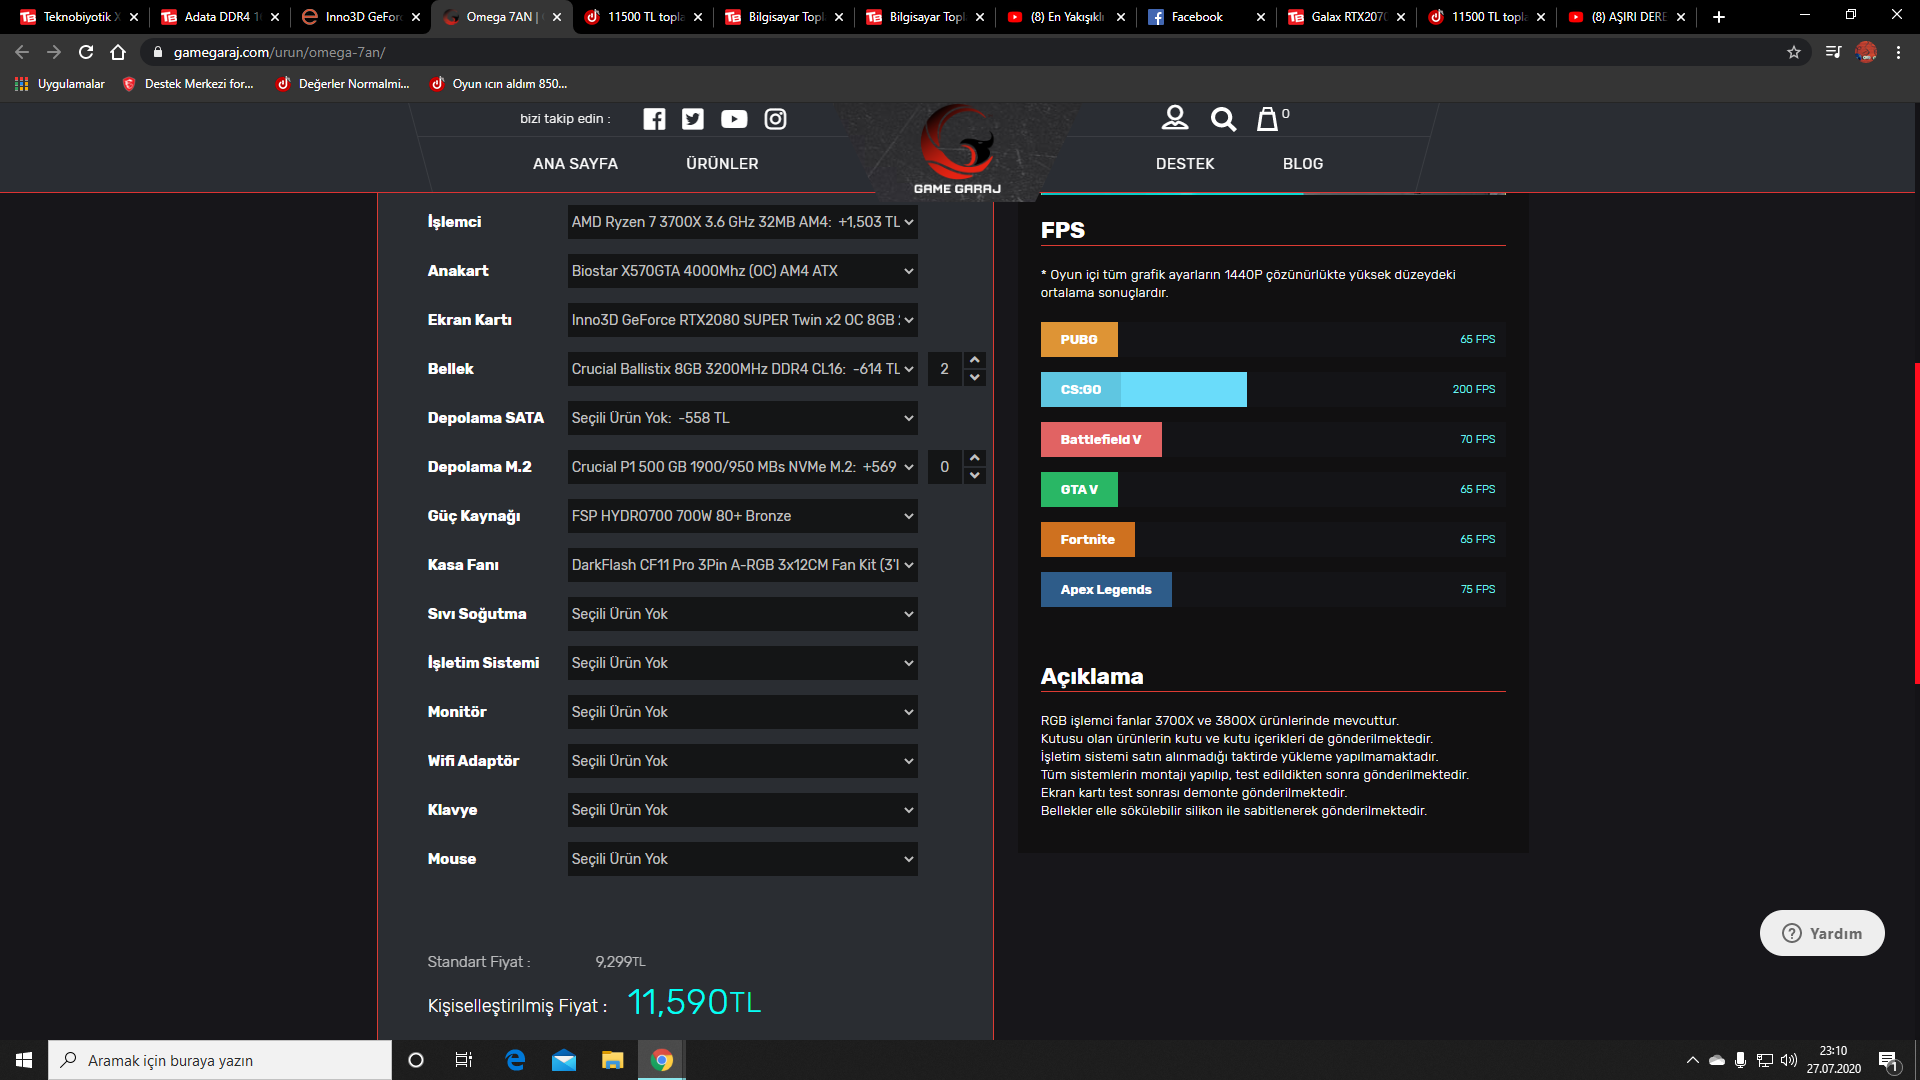Click the Game Garaj logo
This screenshot has width=1920, height=1080.
coord(957,150)
